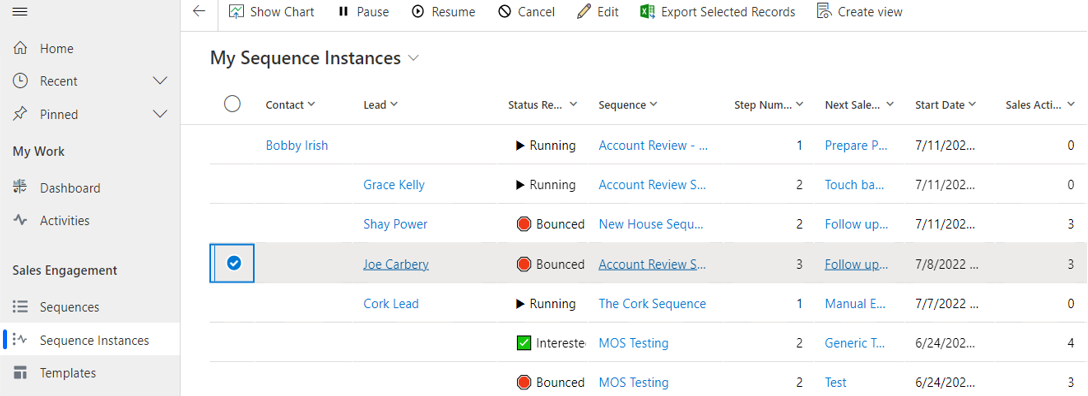1088x396 pixels.
Task: Open the Contact column dropdown
Action: (x=312, y=105)
